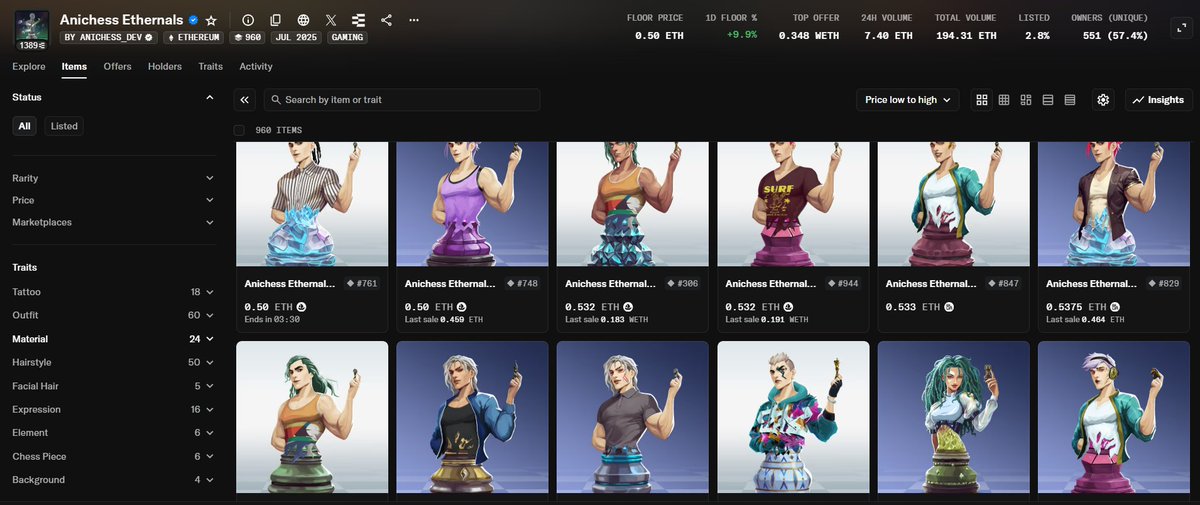Expand the Price filter
The width and height of the screenshot is (1200, 505).
pos(114,200)
